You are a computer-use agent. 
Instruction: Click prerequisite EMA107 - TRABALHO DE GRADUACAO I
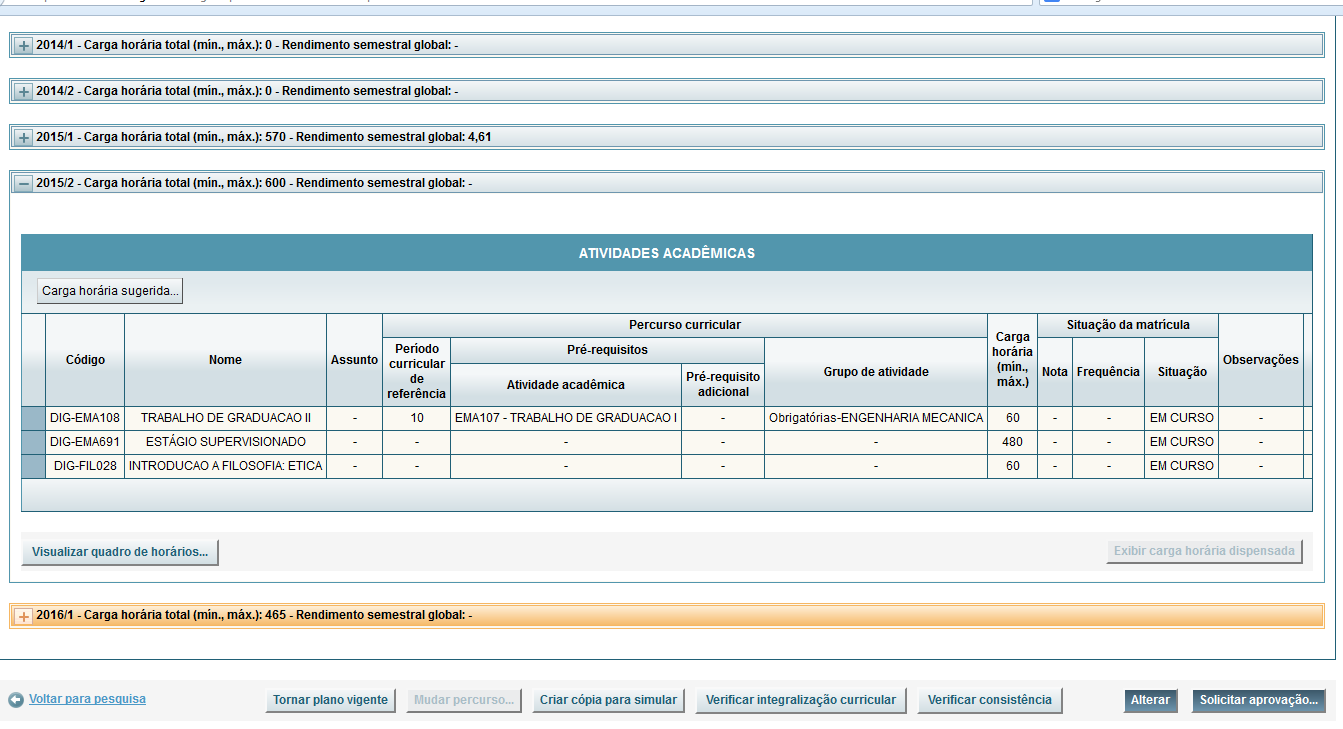[x=566, y=418]
